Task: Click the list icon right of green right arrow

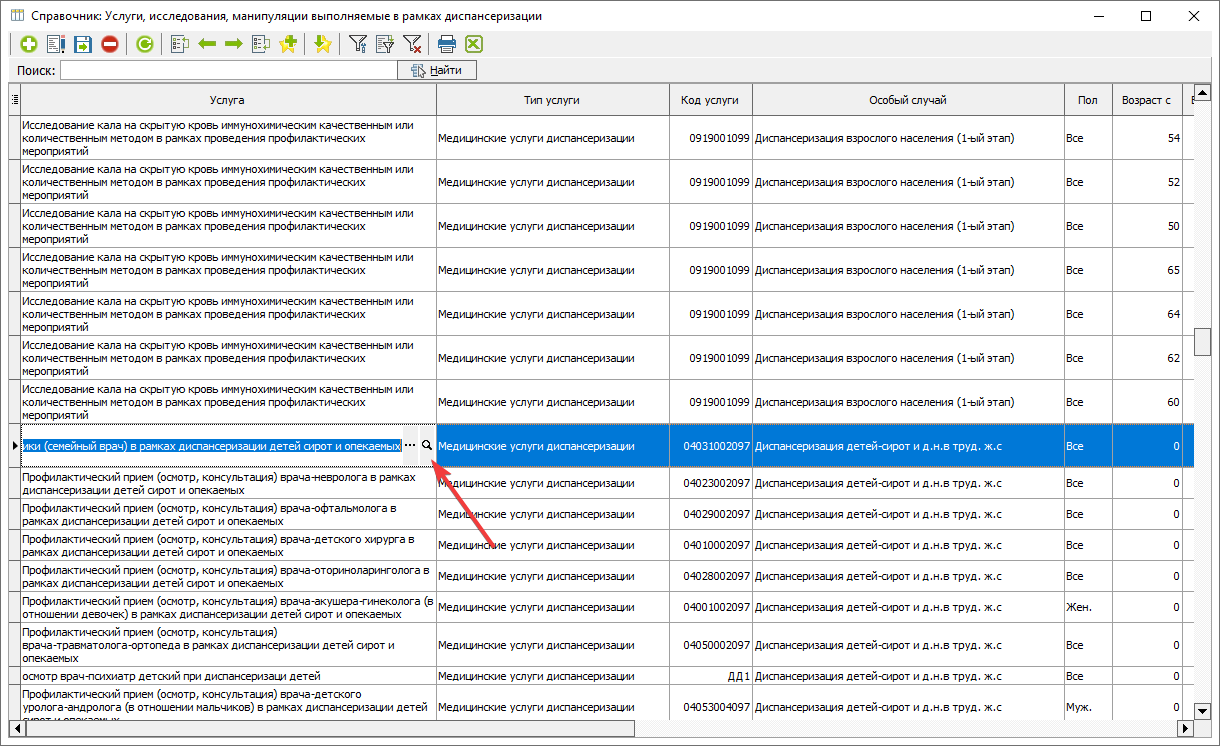Action: [x=261, y=44]
